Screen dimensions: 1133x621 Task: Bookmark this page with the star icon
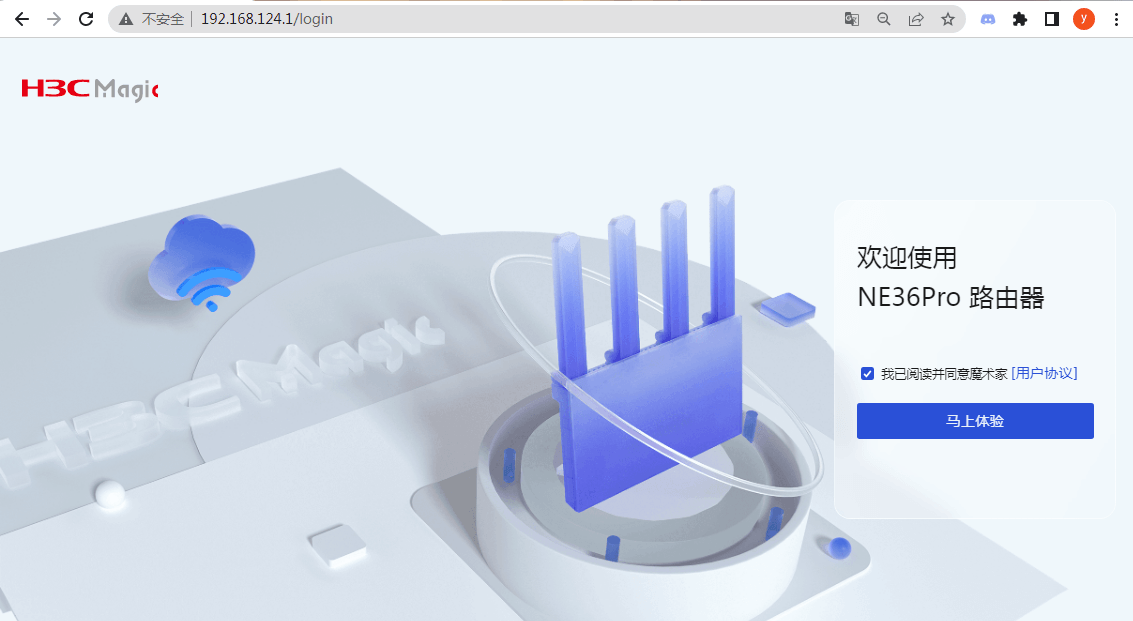(x=948, y=19)
